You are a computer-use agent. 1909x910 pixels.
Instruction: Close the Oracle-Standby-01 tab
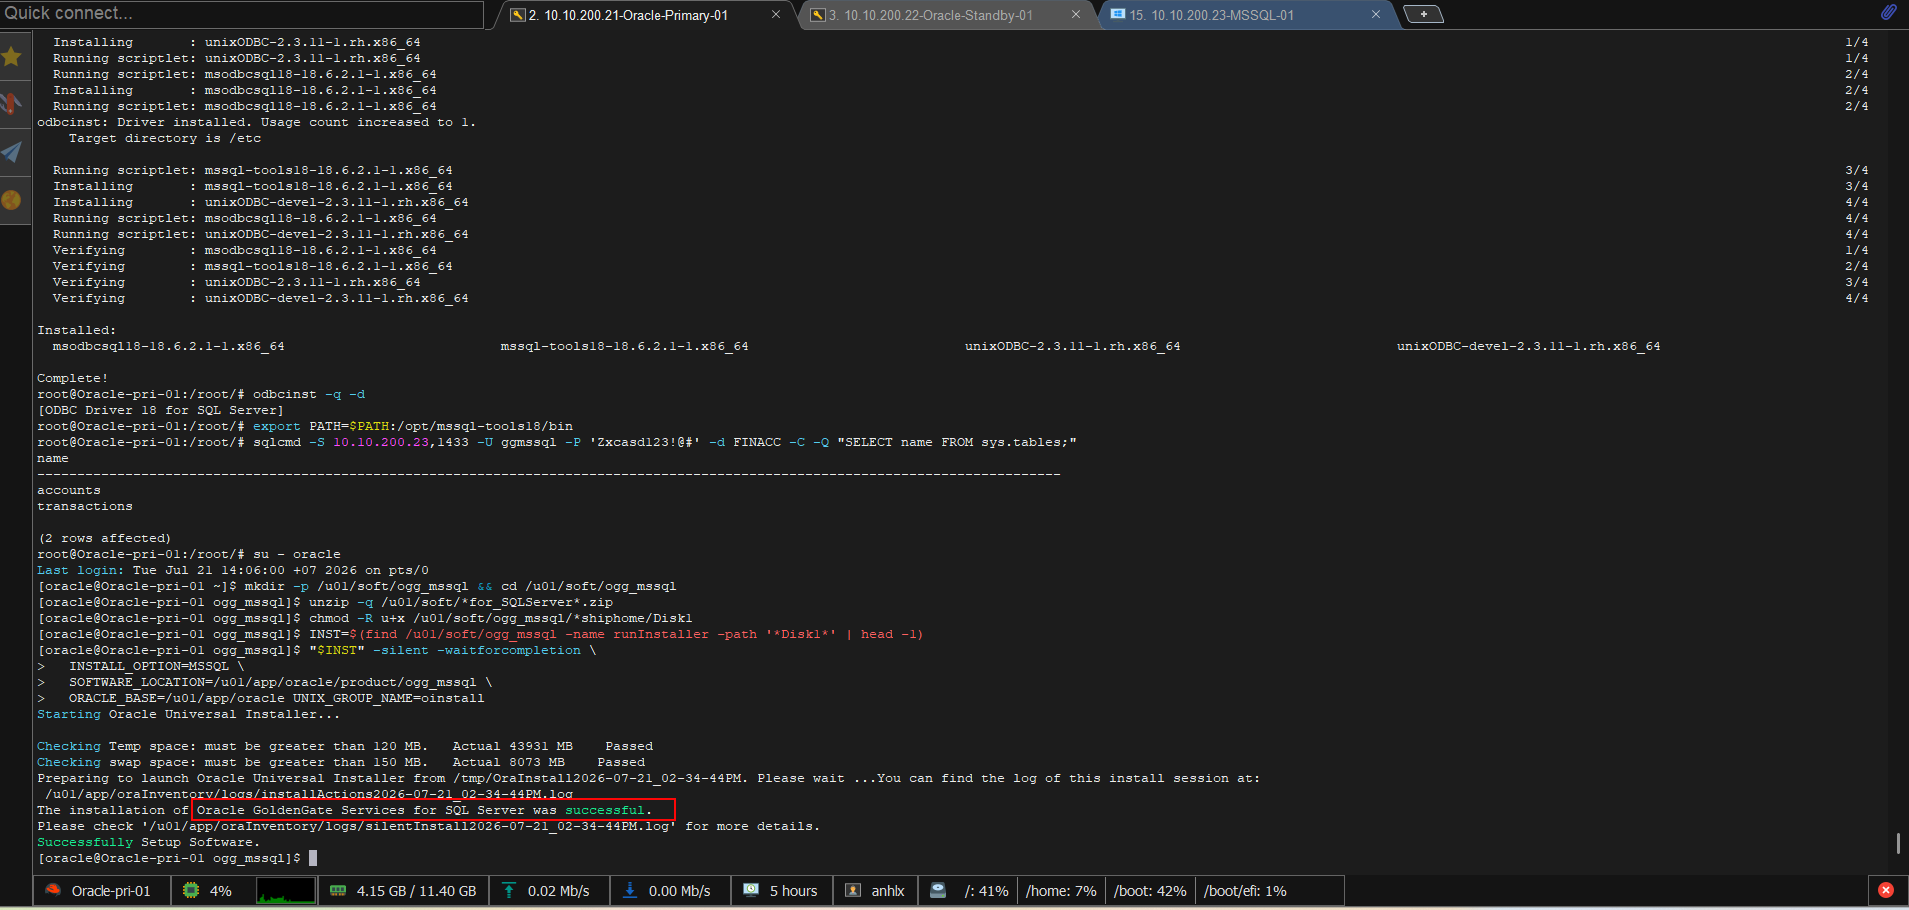1076,14
